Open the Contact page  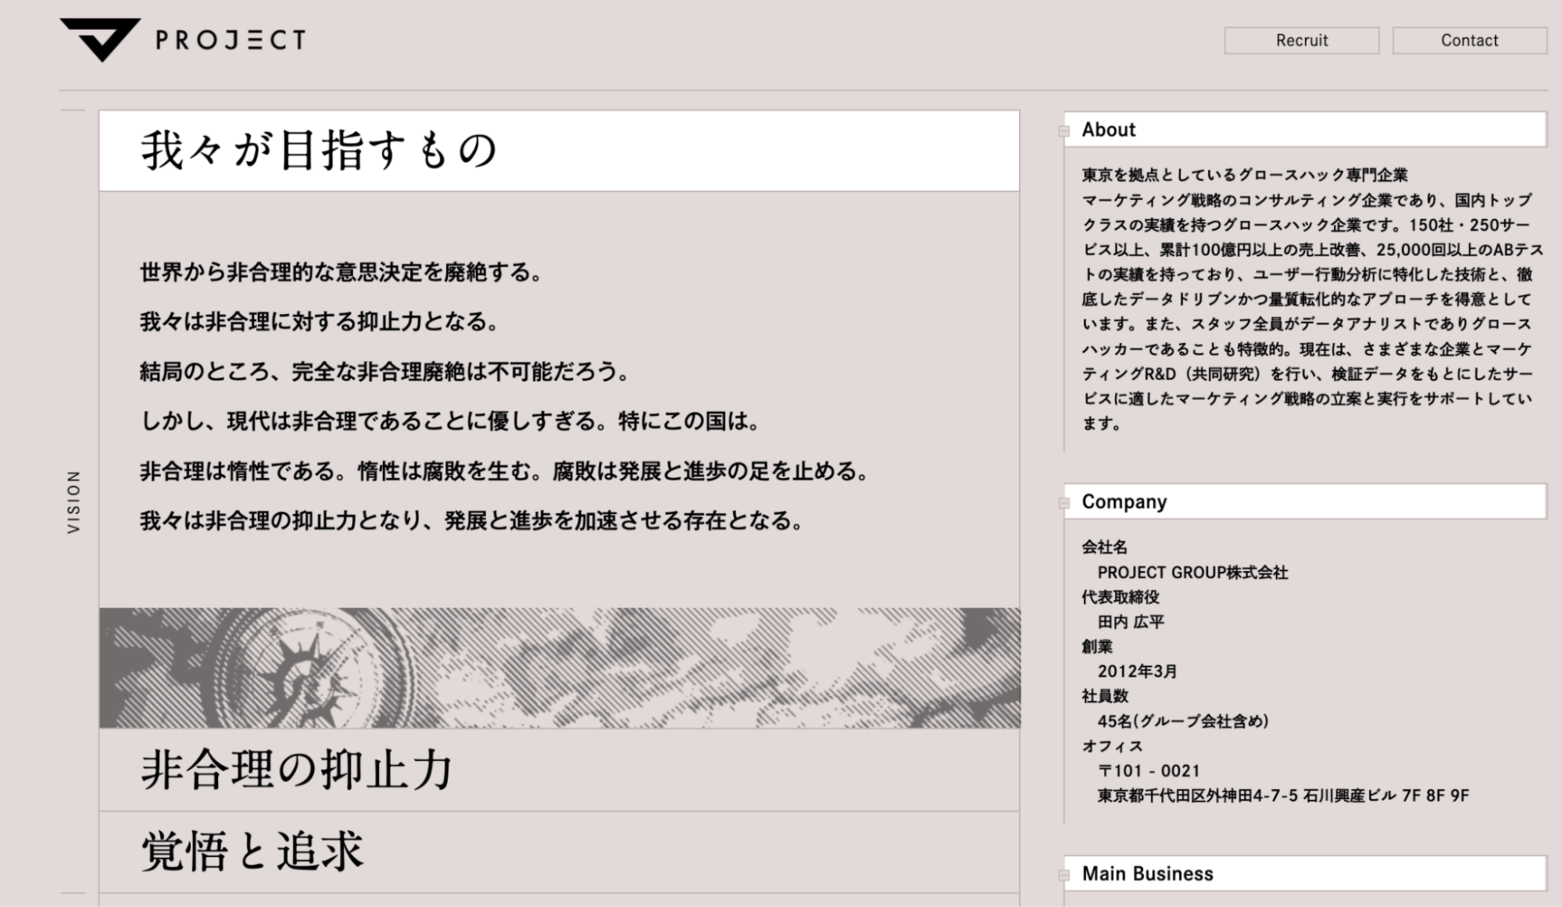pos(1468,40)
